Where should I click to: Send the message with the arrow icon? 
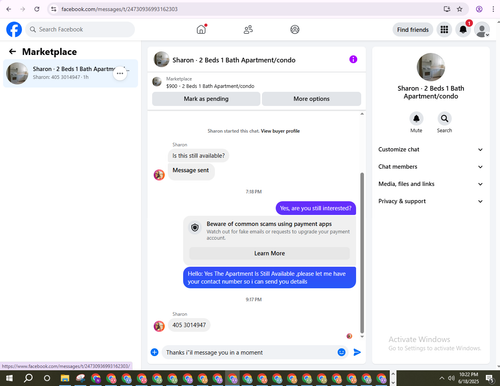tap(357, 352)
